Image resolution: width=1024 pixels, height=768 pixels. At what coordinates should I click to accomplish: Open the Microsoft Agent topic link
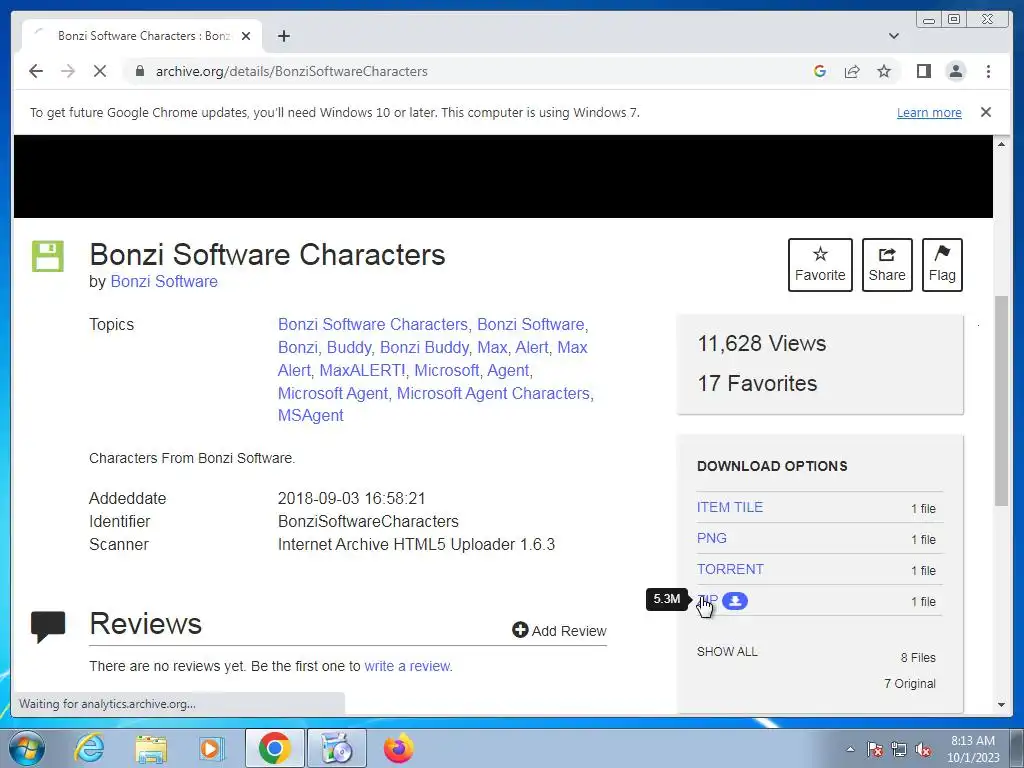[333, 393]
